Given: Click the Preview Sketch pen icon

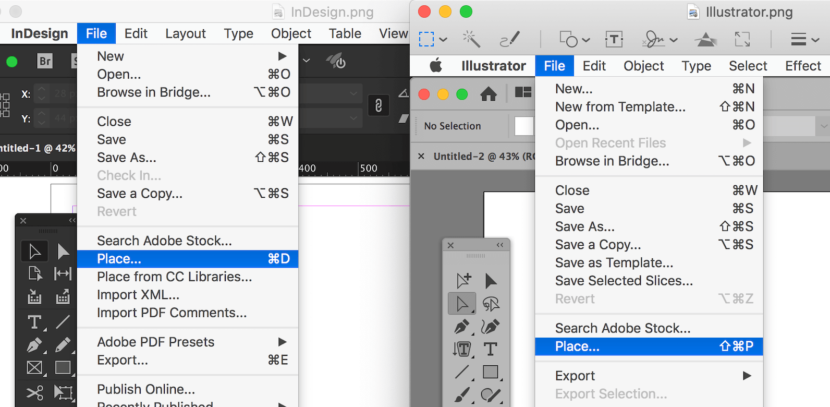Looking at the screenshot, I should 510,39.
